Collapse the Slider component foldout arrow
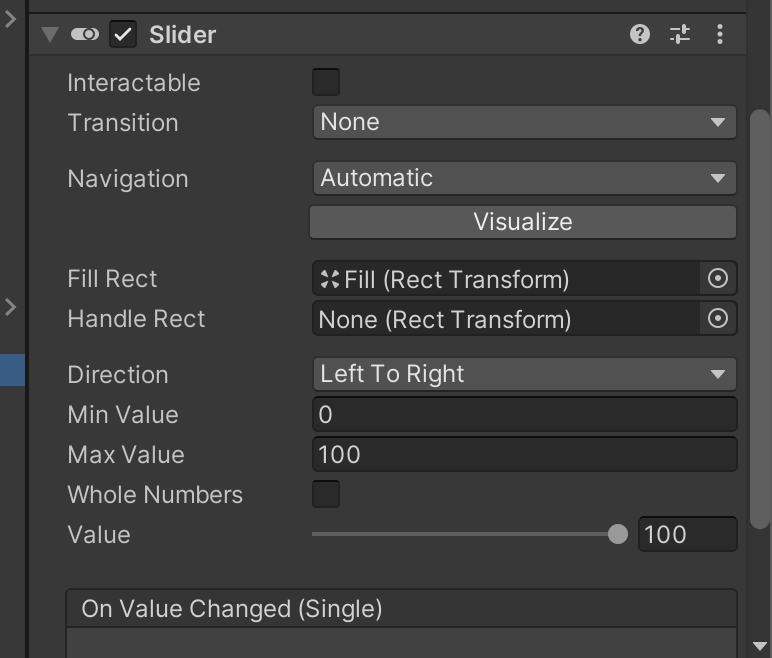The width and height of the screenshot is (772, 658). (x=50, y=35)
